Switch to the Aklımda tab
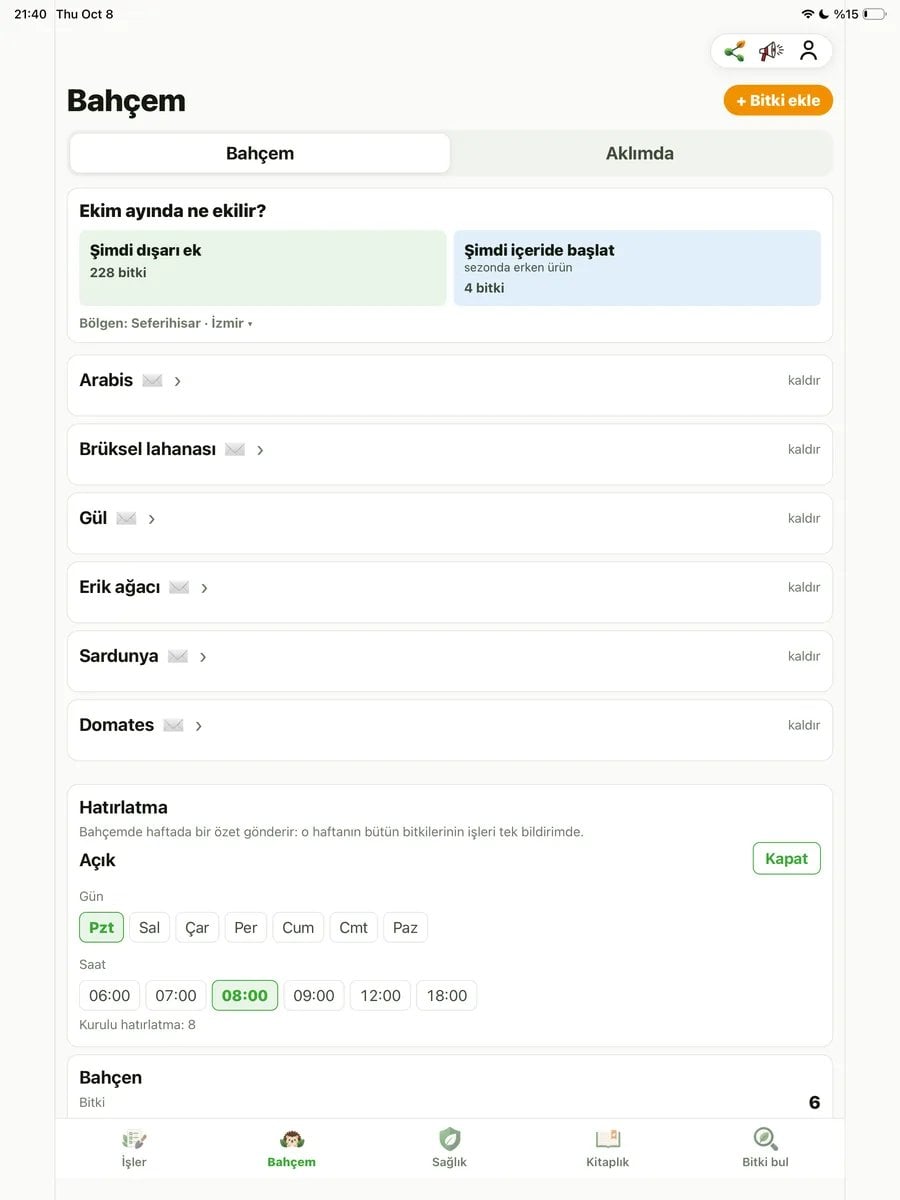 pyautogui.click(x=640, y=153)
